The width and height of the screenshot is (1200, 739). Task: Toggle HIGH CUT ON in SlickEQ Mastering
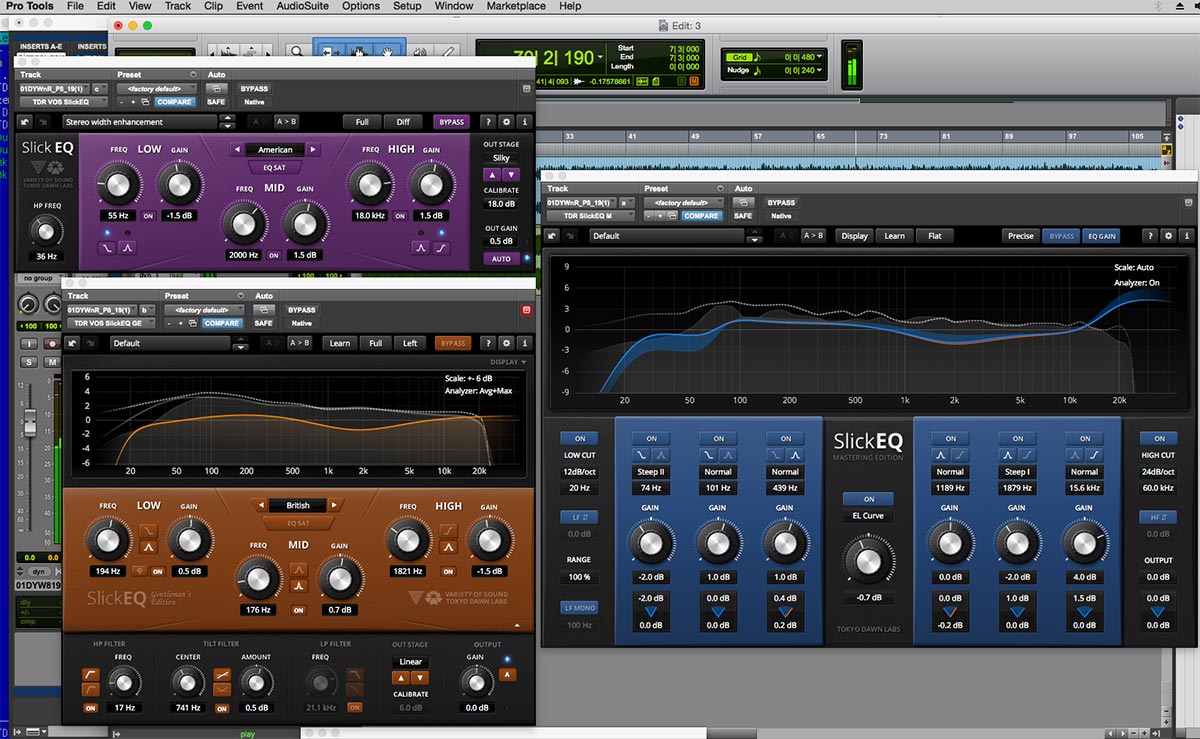[x=1159, y=438]
